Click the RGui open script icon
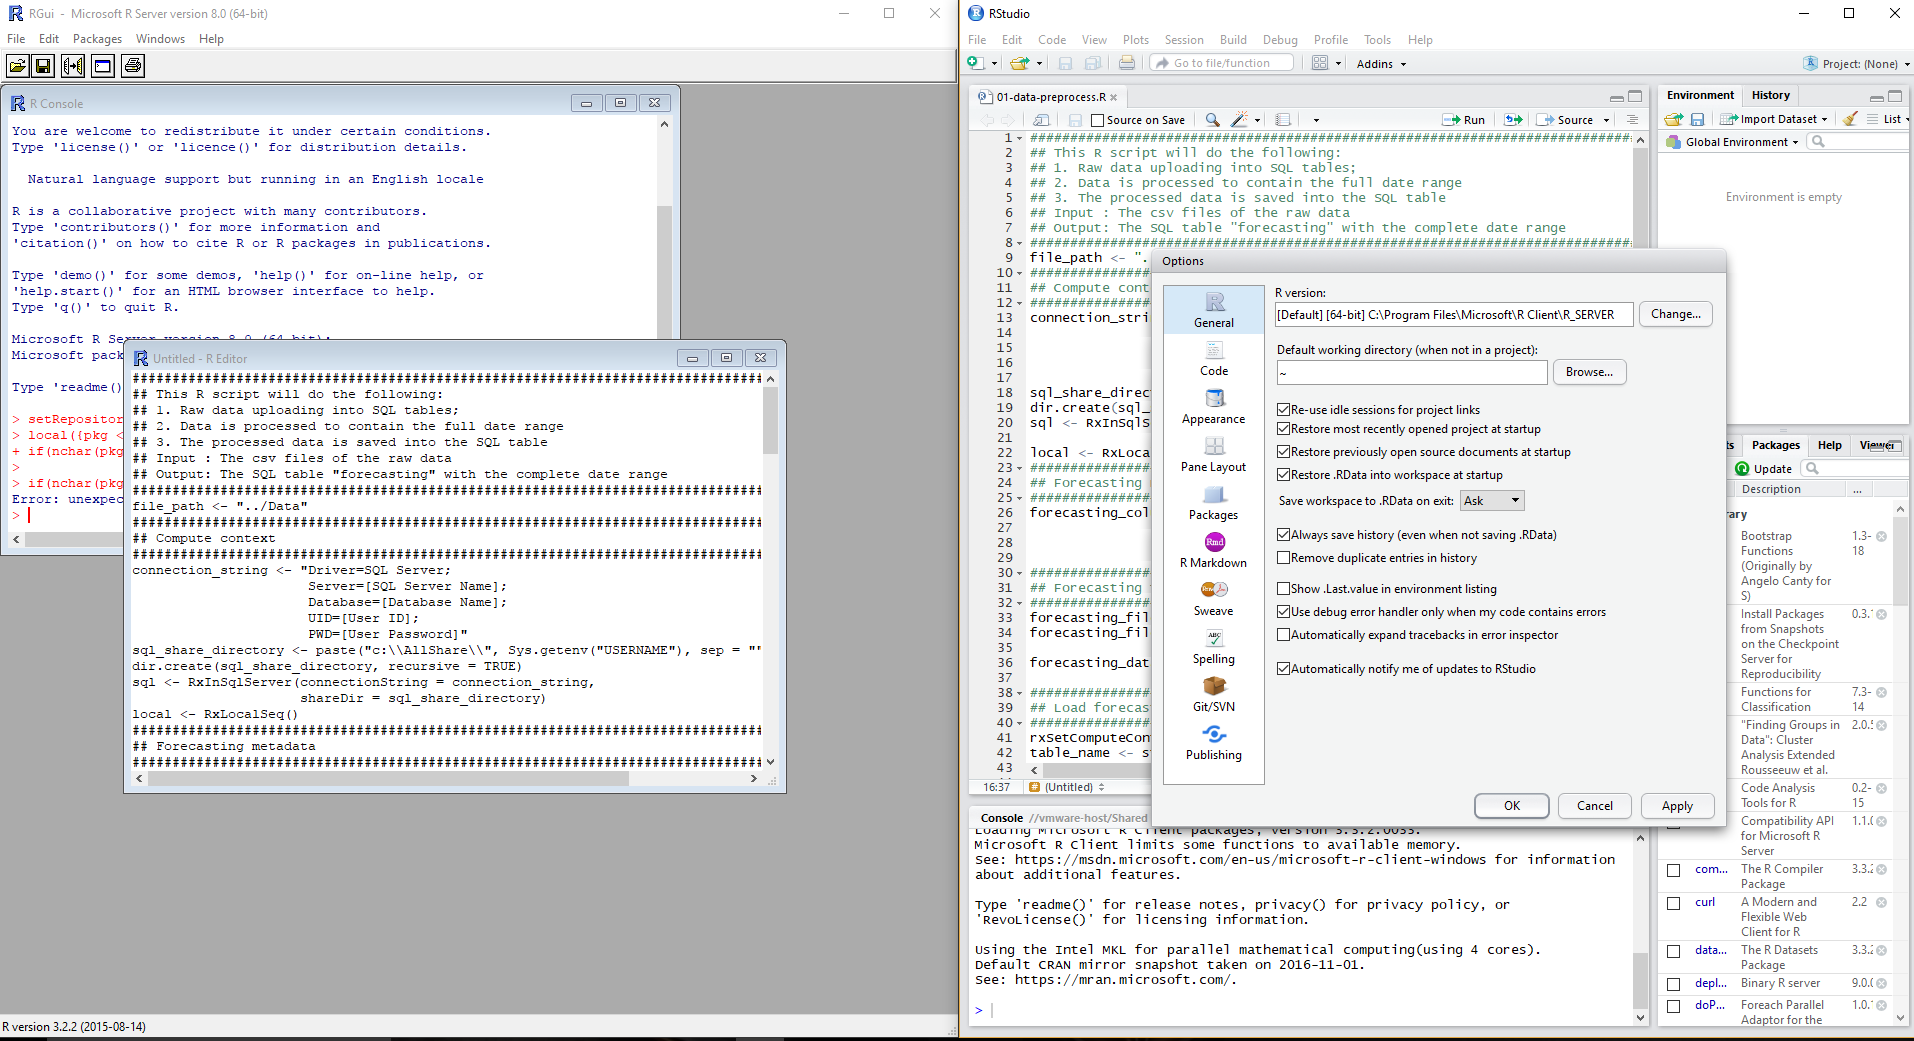The width and height of the screenshot is (1914, 1041). (18, 66)
